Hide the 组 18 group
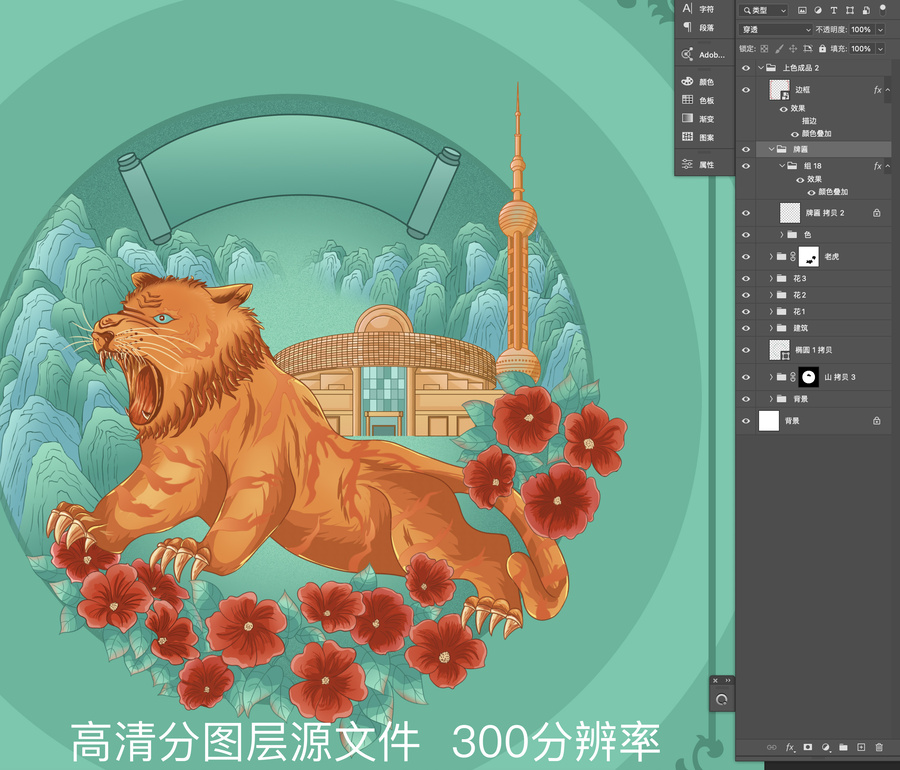900x770 pixels. (x=746, y=166)
